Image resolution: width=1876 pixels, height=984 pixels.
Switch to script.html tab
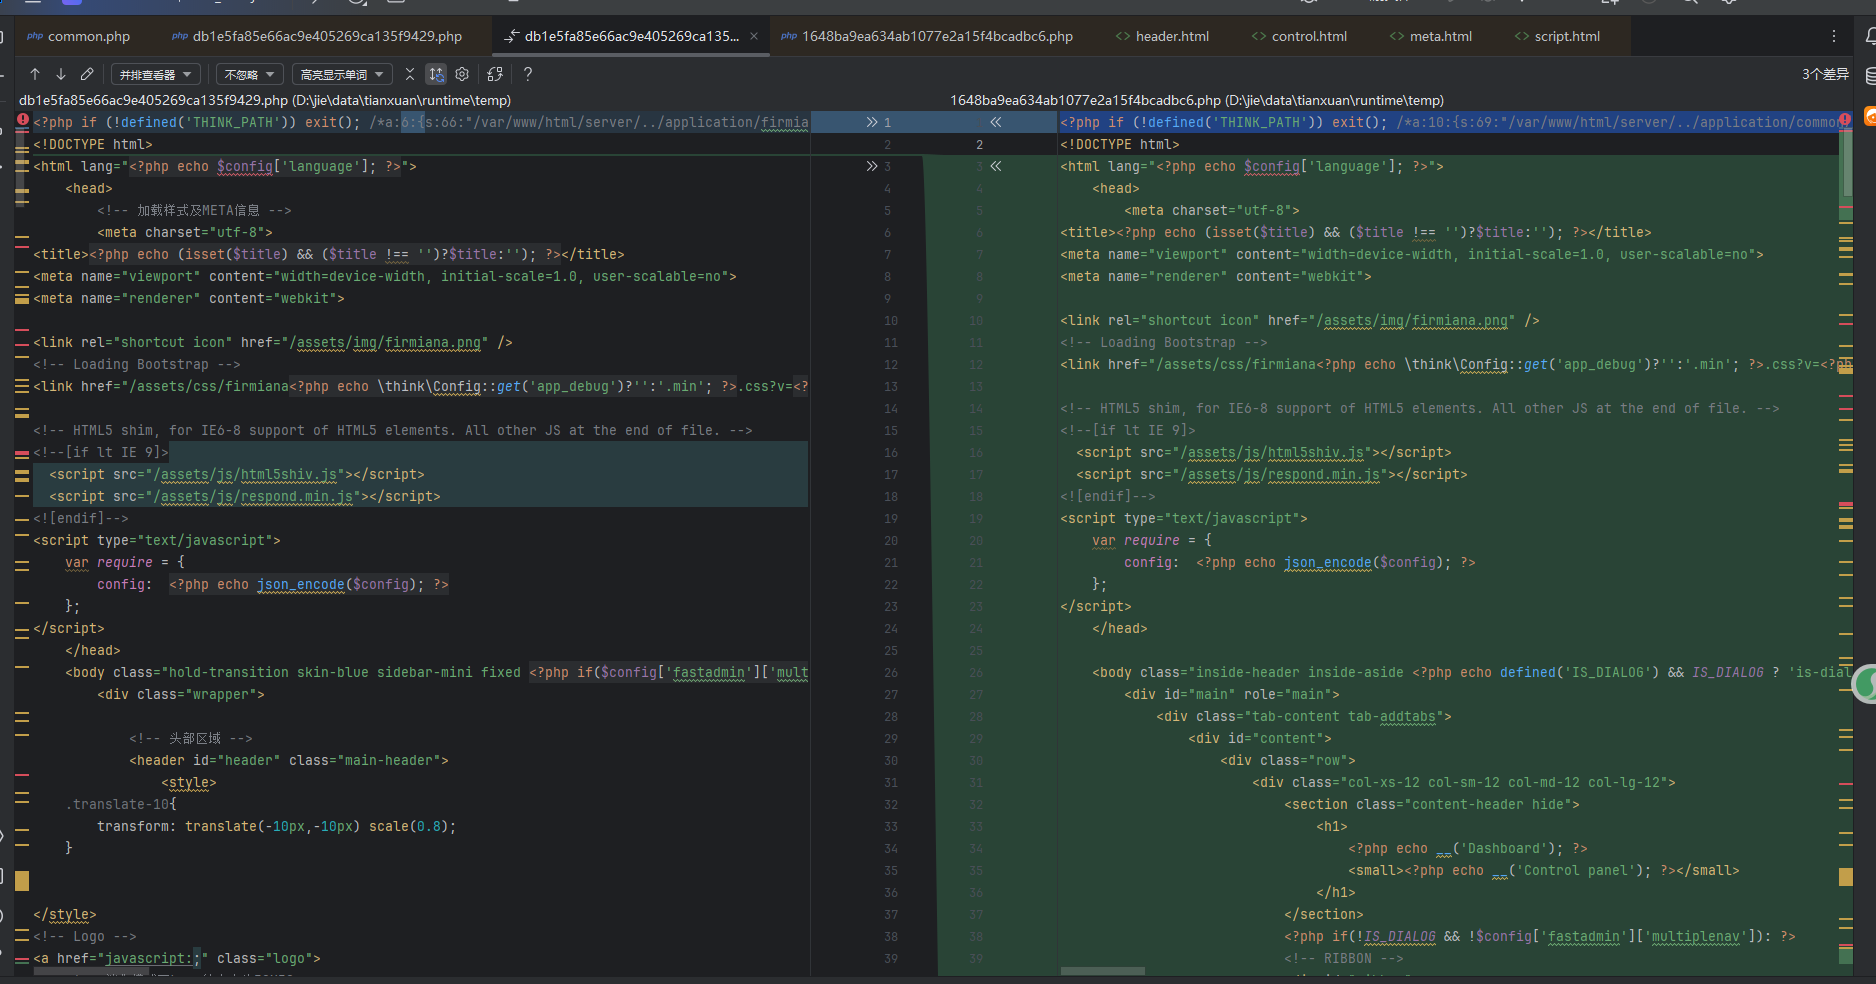point(1557,36)
